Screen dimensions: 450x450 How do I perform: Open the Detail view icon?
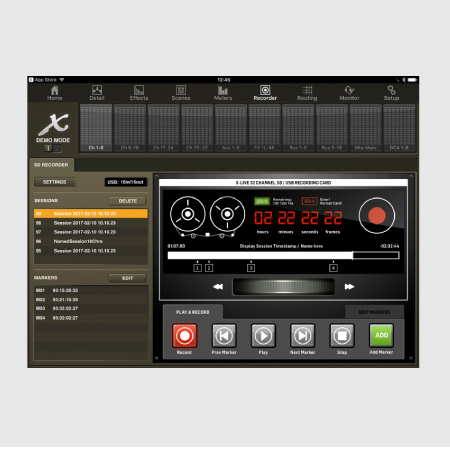[97, 93]
